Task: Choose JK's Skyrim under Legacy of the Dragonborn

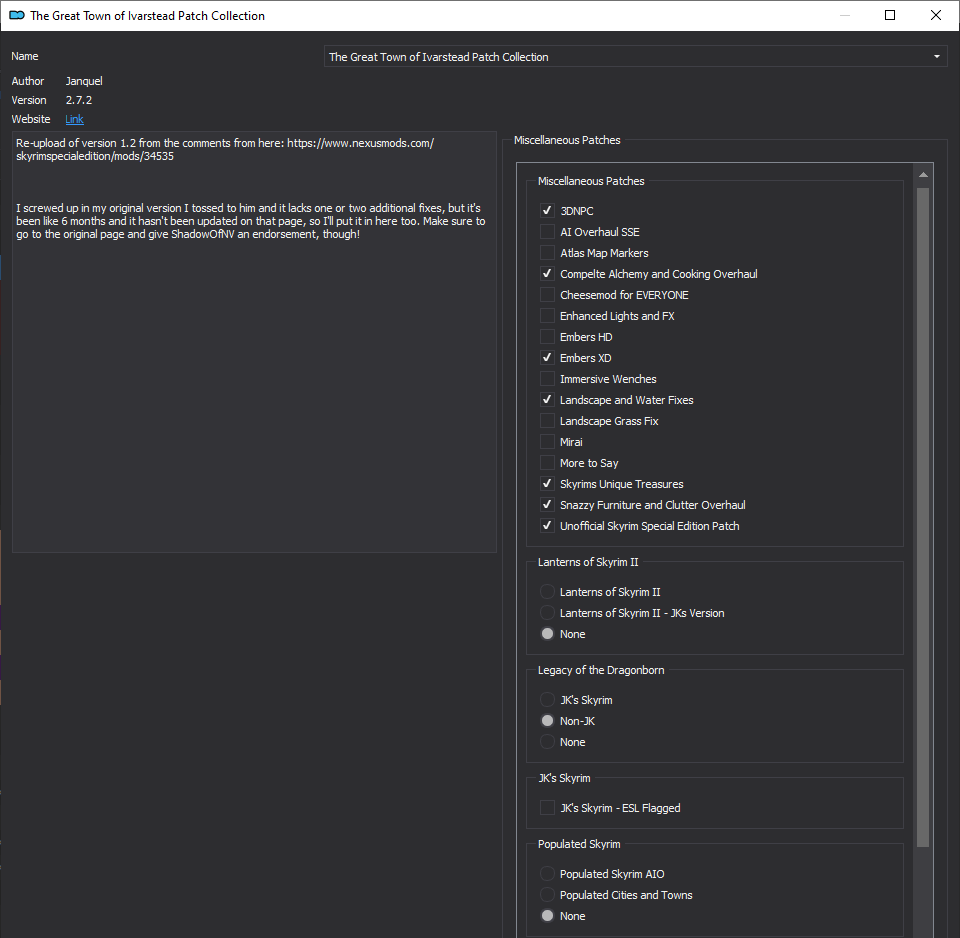Action: (x=547, y=700)
